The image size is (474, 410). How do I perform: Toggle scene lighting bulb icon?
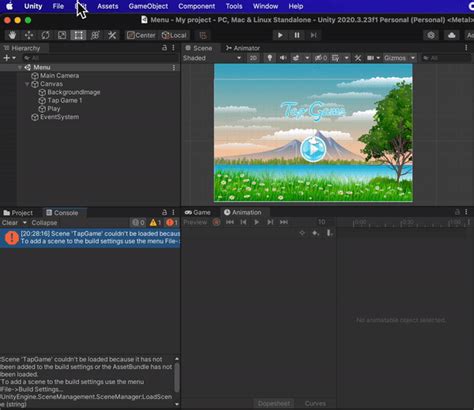click(270, 58)
